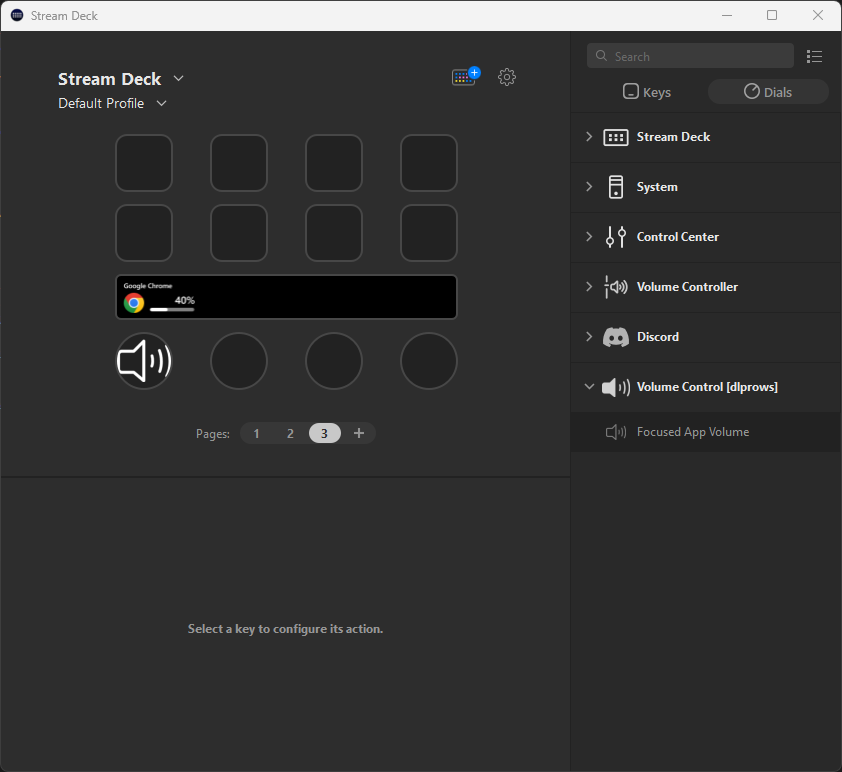Select Focused App Volume action
The image size is (842, 772).
(706, 432)
